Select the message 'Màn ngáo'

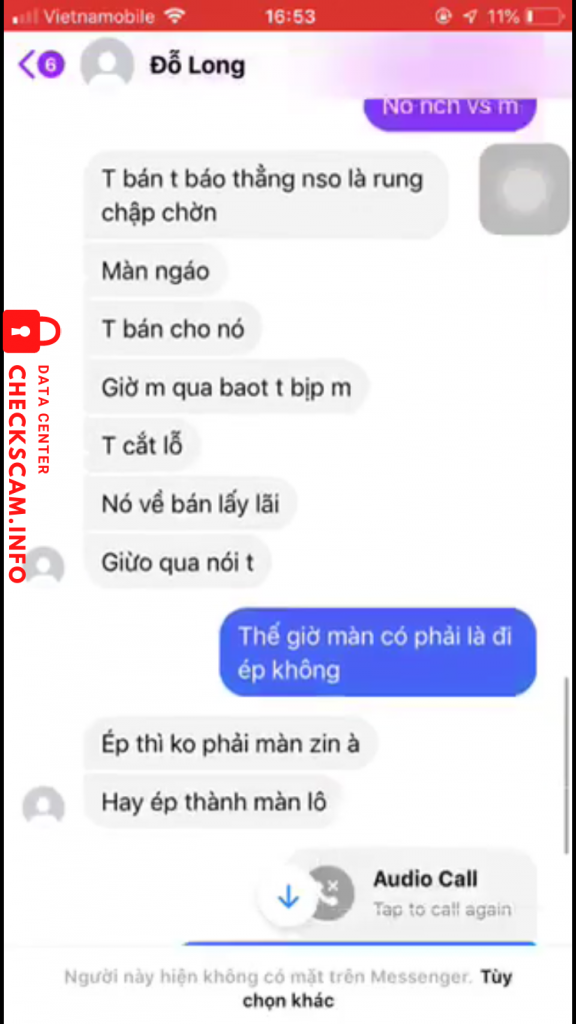[155, 271]
